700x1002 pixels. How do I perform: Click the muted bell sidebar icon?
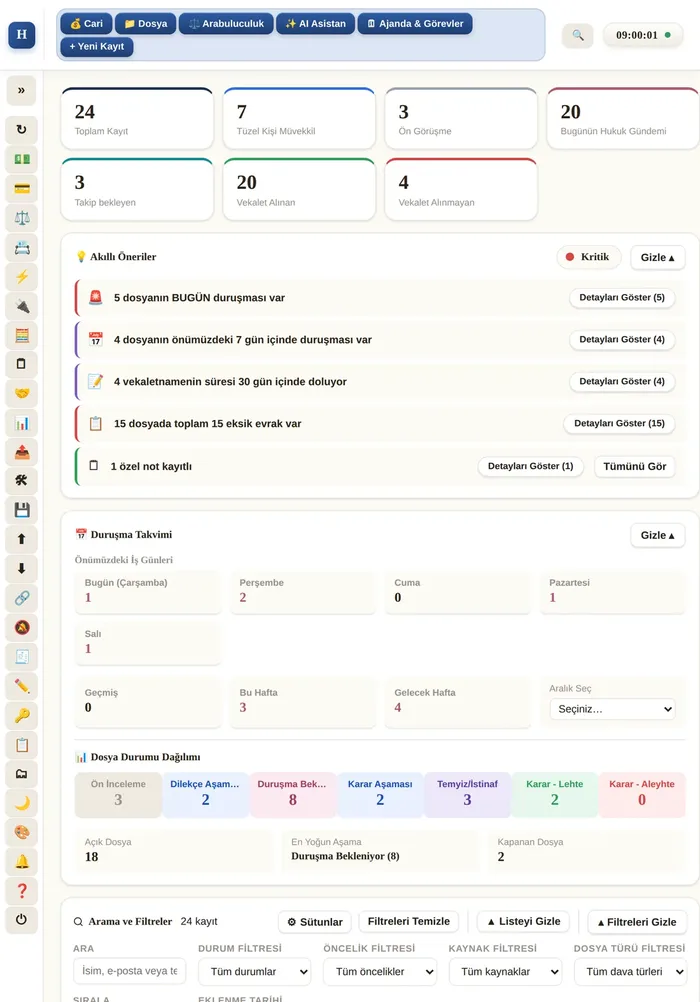click(x=22, y=628)
